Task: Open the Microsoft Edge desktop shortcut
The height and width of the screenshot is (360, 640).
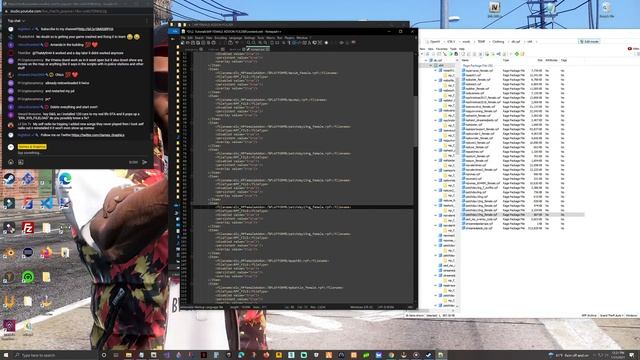Action: coord(65,179)
